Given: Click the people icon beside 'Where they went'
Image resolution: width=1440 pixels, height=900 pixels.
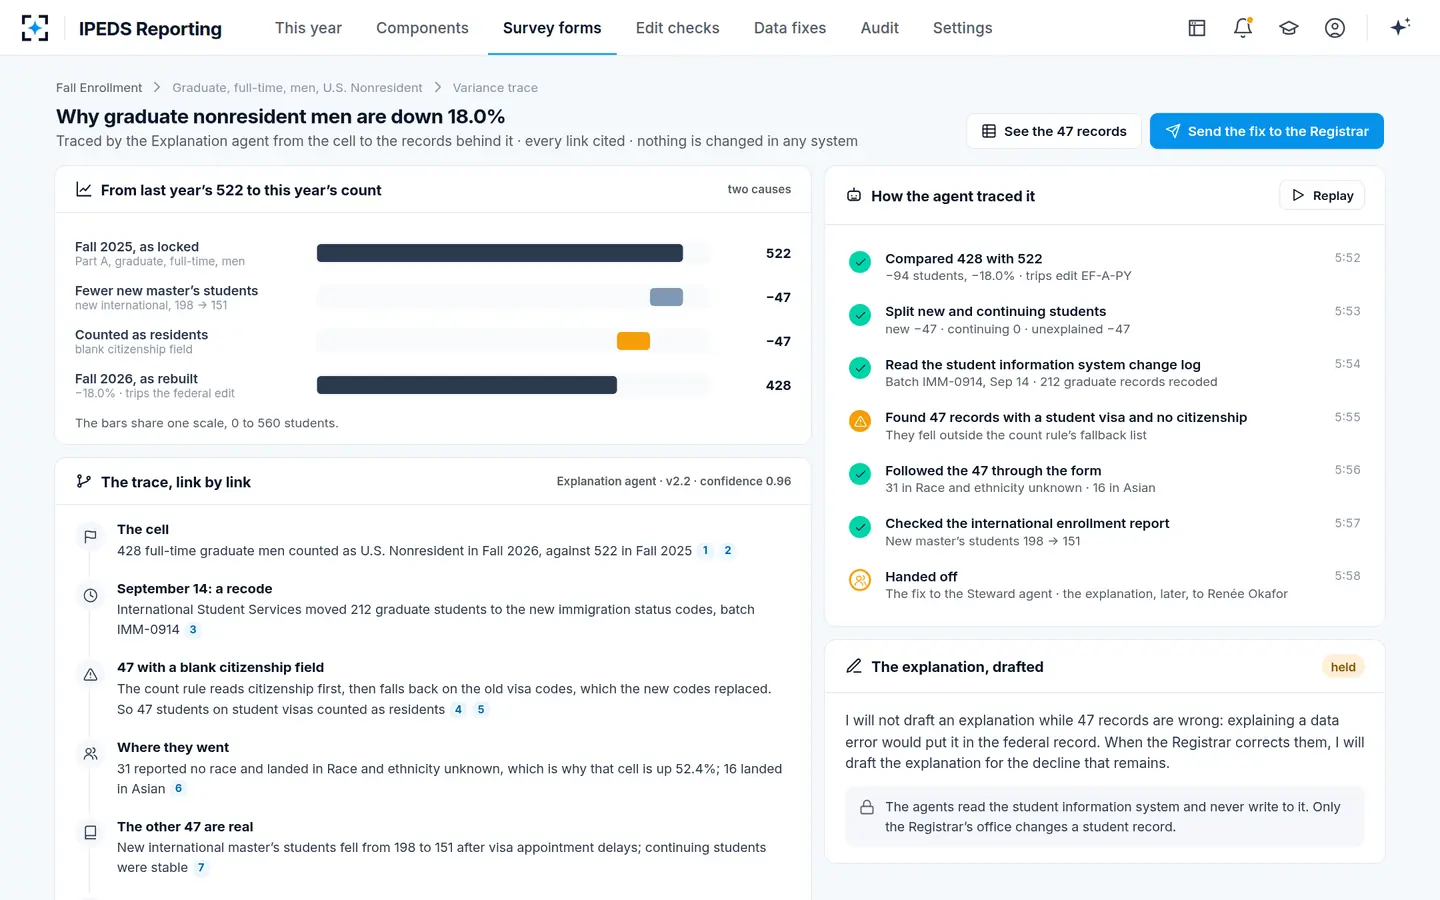Looking at the screenshot, I should point(90,754).
